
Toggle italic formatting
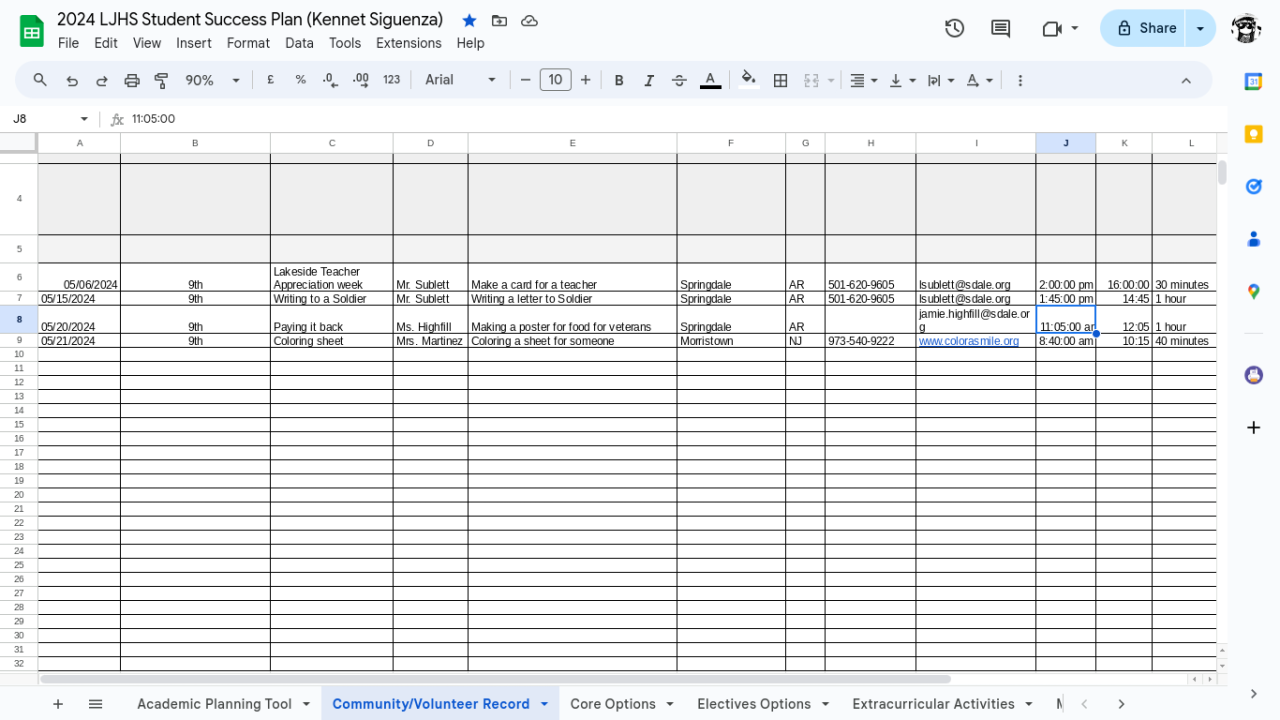649,80
